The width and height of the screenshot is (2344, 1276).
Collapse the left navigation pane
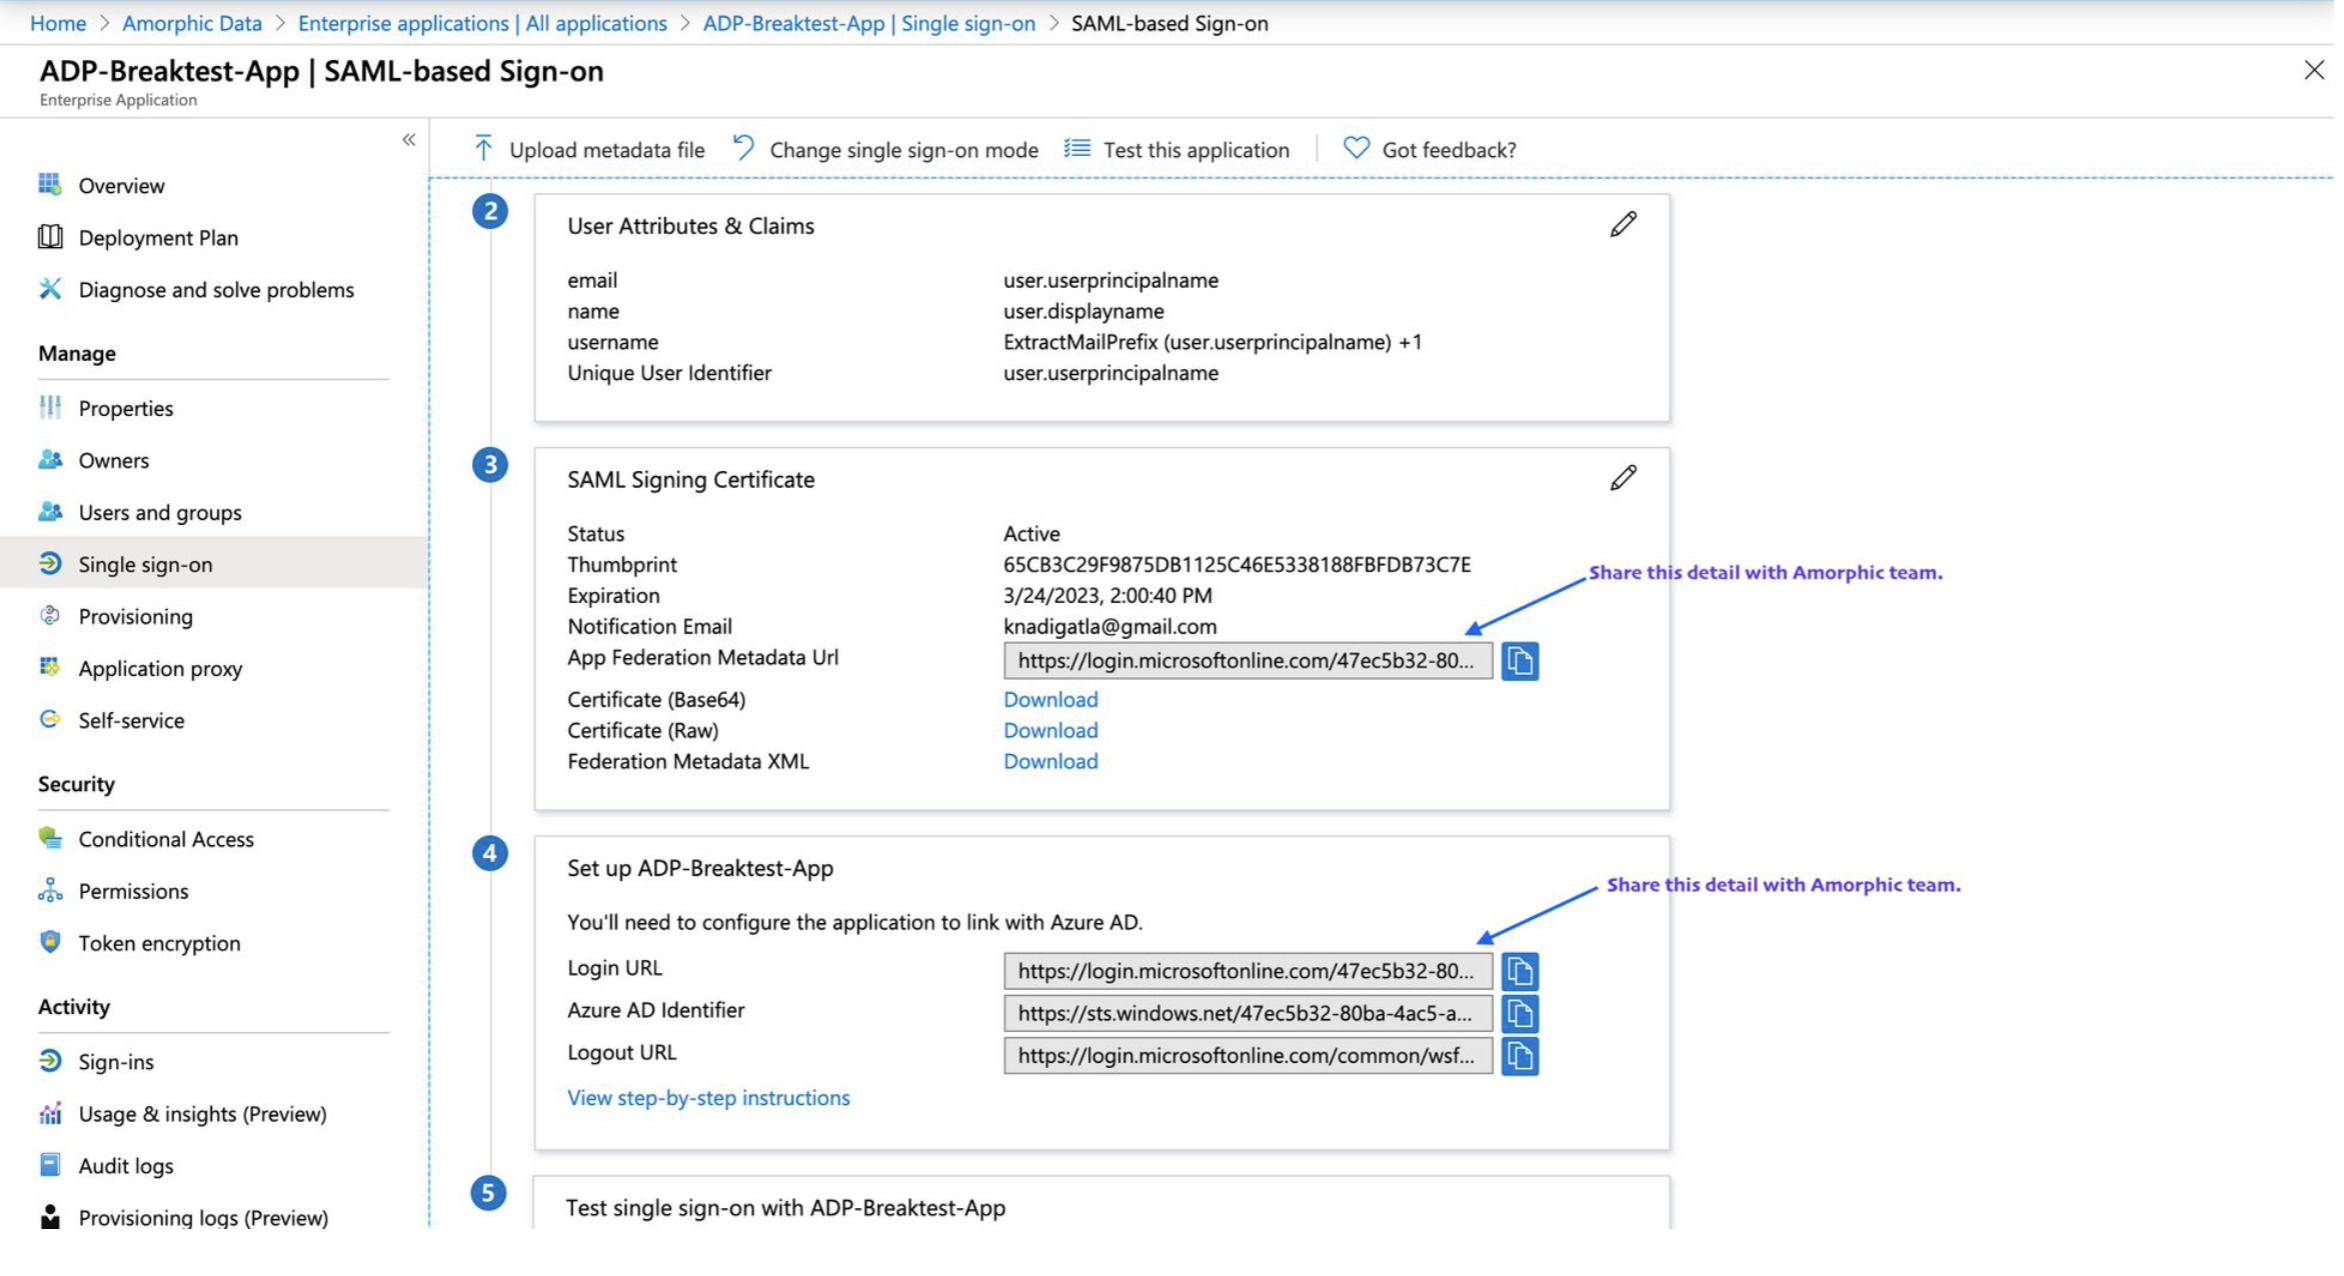pos(408,140)
